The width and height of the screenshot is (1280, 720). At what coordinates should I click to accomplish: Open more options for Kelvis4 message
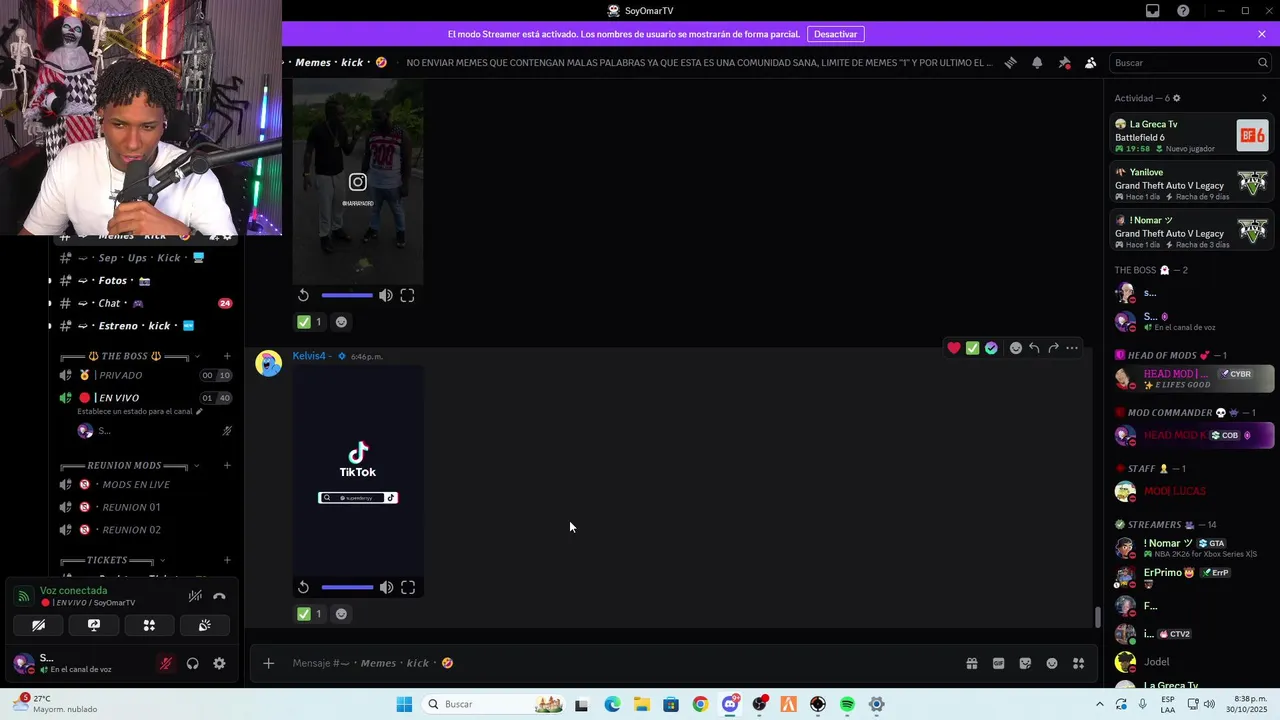tap(1072, 348)
